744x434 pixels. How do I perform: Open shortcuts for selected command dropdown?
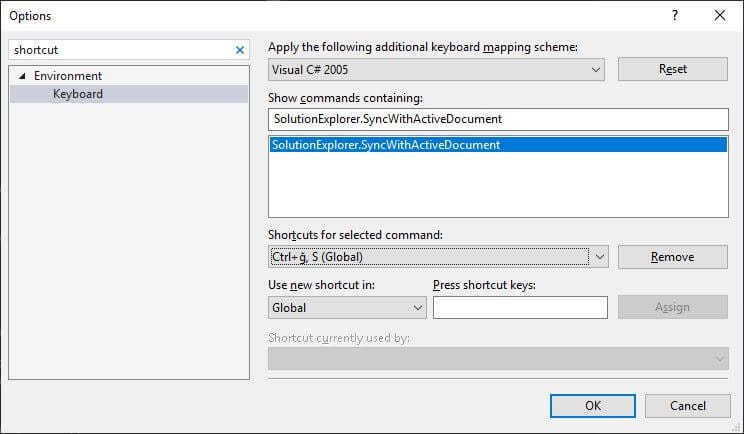[600, 257]
